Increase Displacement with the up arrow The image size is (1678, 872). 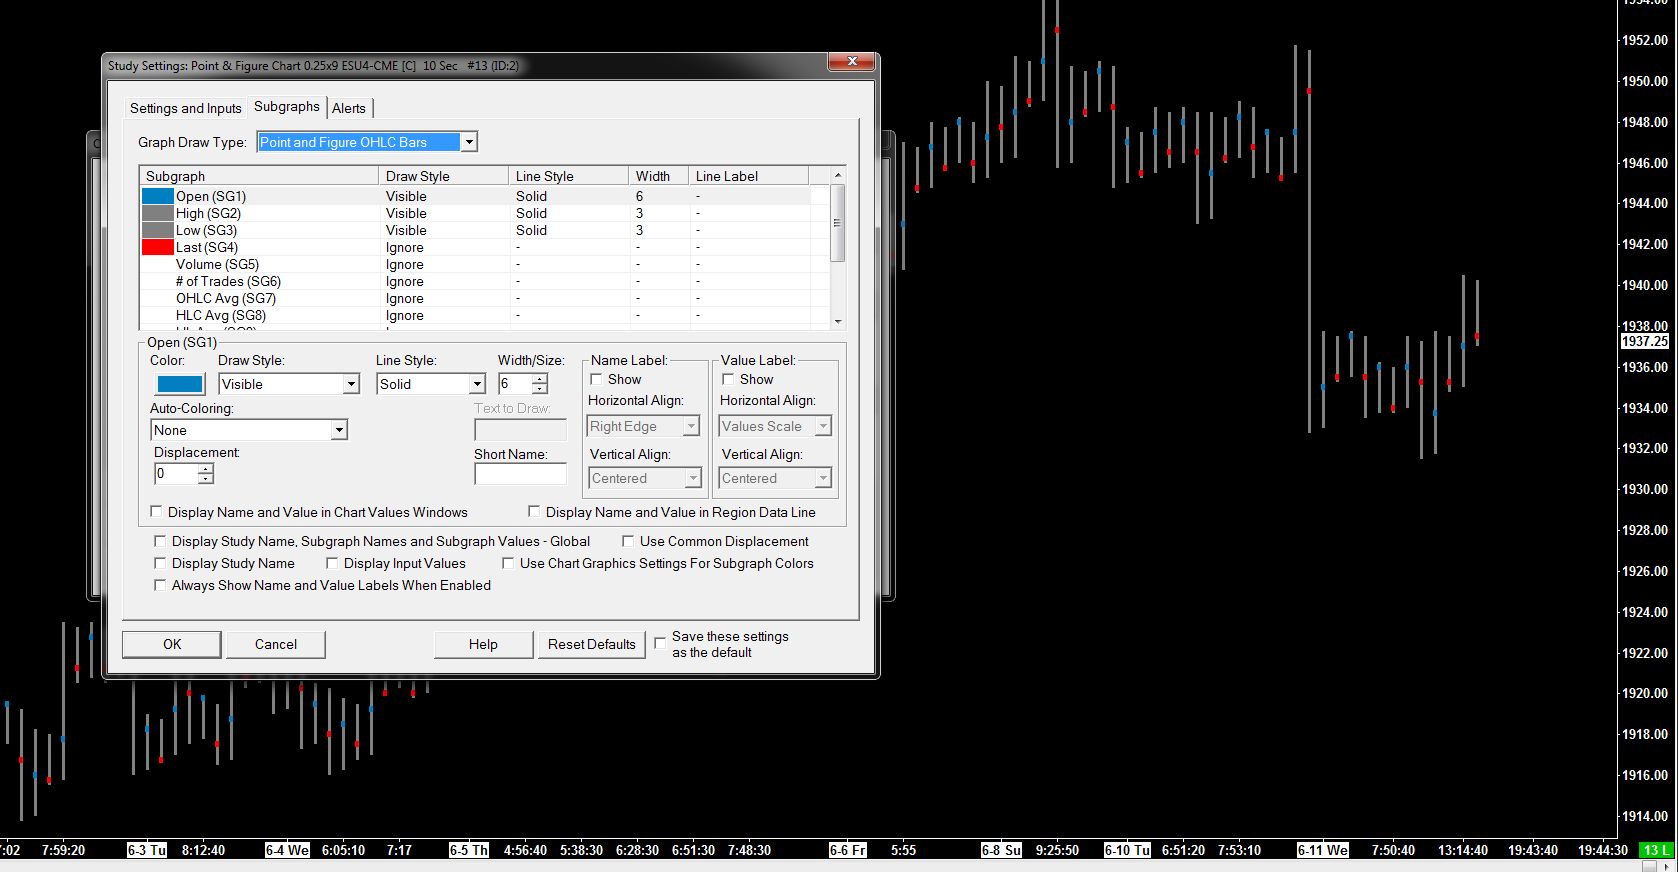point(205,469)
